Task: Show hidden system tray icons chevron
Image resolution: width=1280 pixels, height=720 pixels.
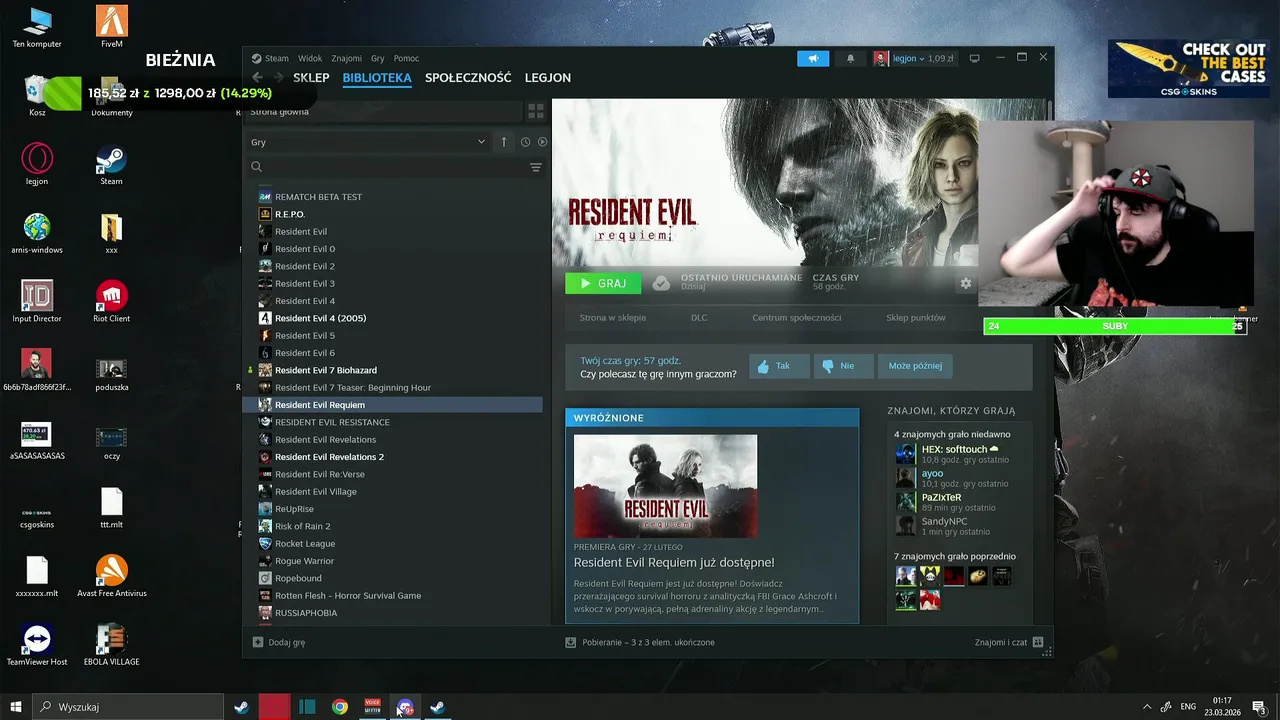Action: [1147, 707]
